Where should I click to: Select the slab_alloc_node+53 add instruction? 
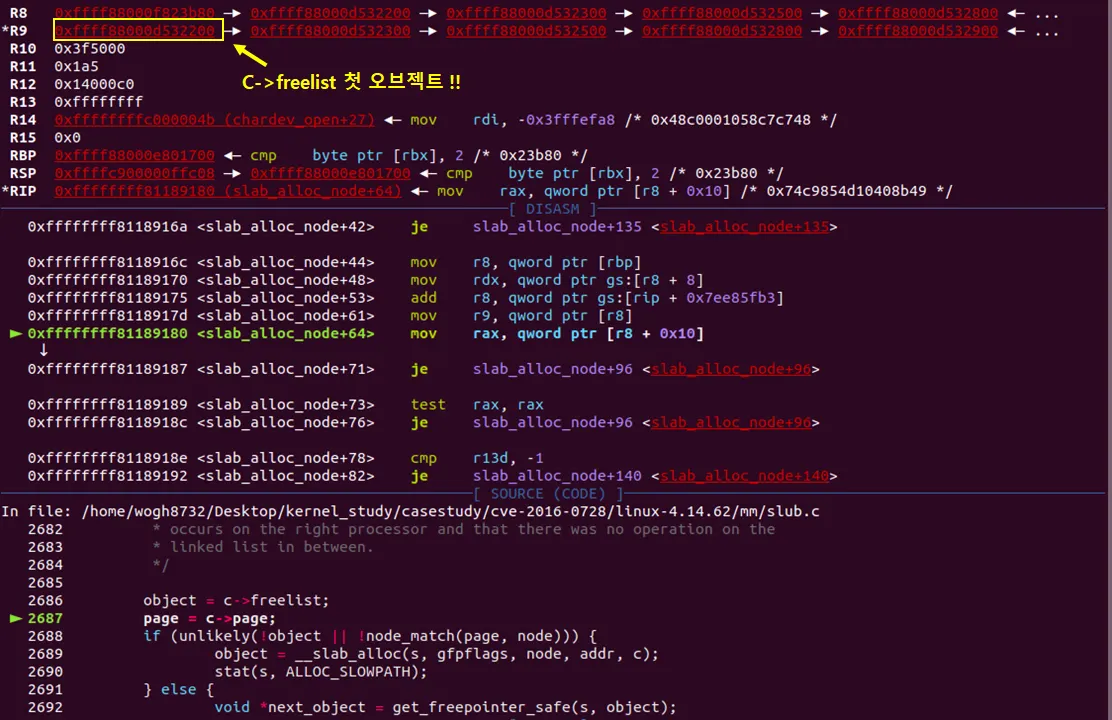click(x=406, y=297)
